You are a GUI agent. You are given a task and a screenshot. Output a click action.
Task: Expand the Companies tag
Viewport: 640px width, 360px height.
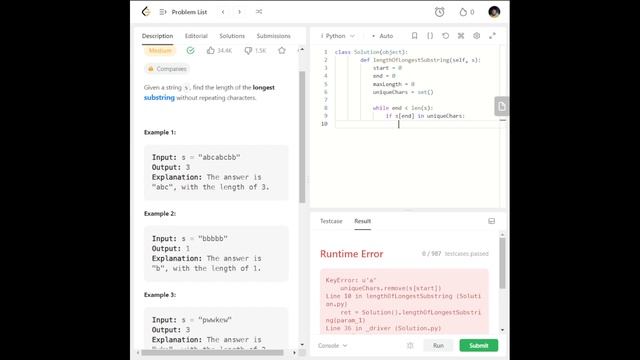point(167,69)
